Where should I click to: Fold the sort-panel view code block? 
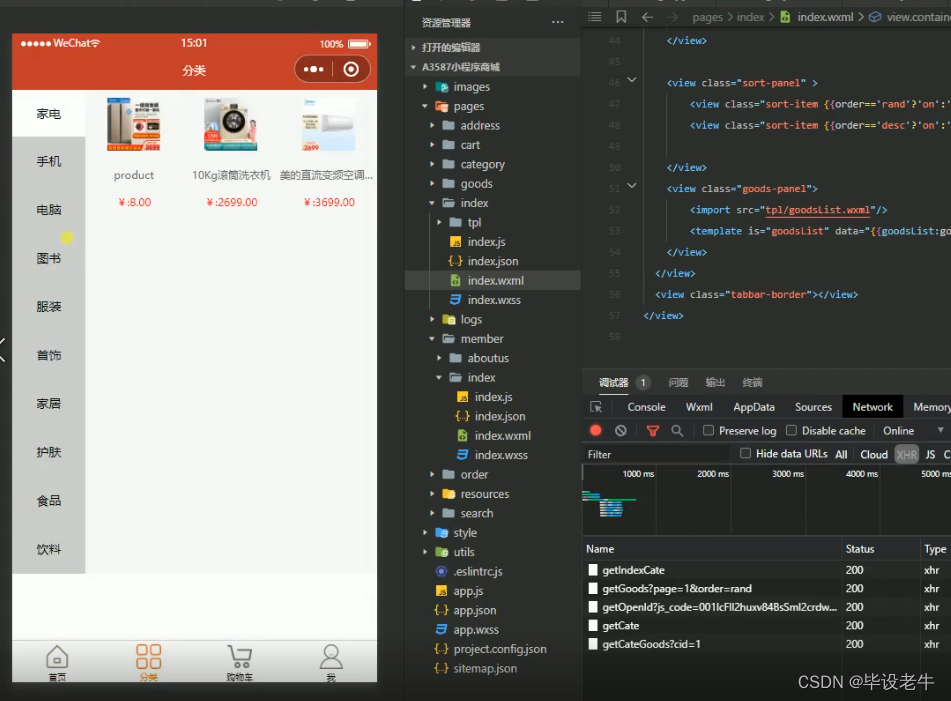(631, 80)
